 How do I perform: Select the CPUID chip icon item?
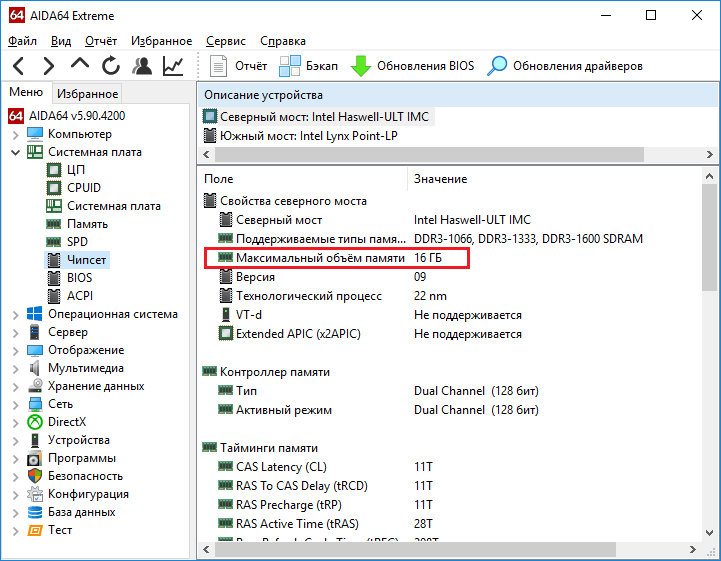coord(54,188)
